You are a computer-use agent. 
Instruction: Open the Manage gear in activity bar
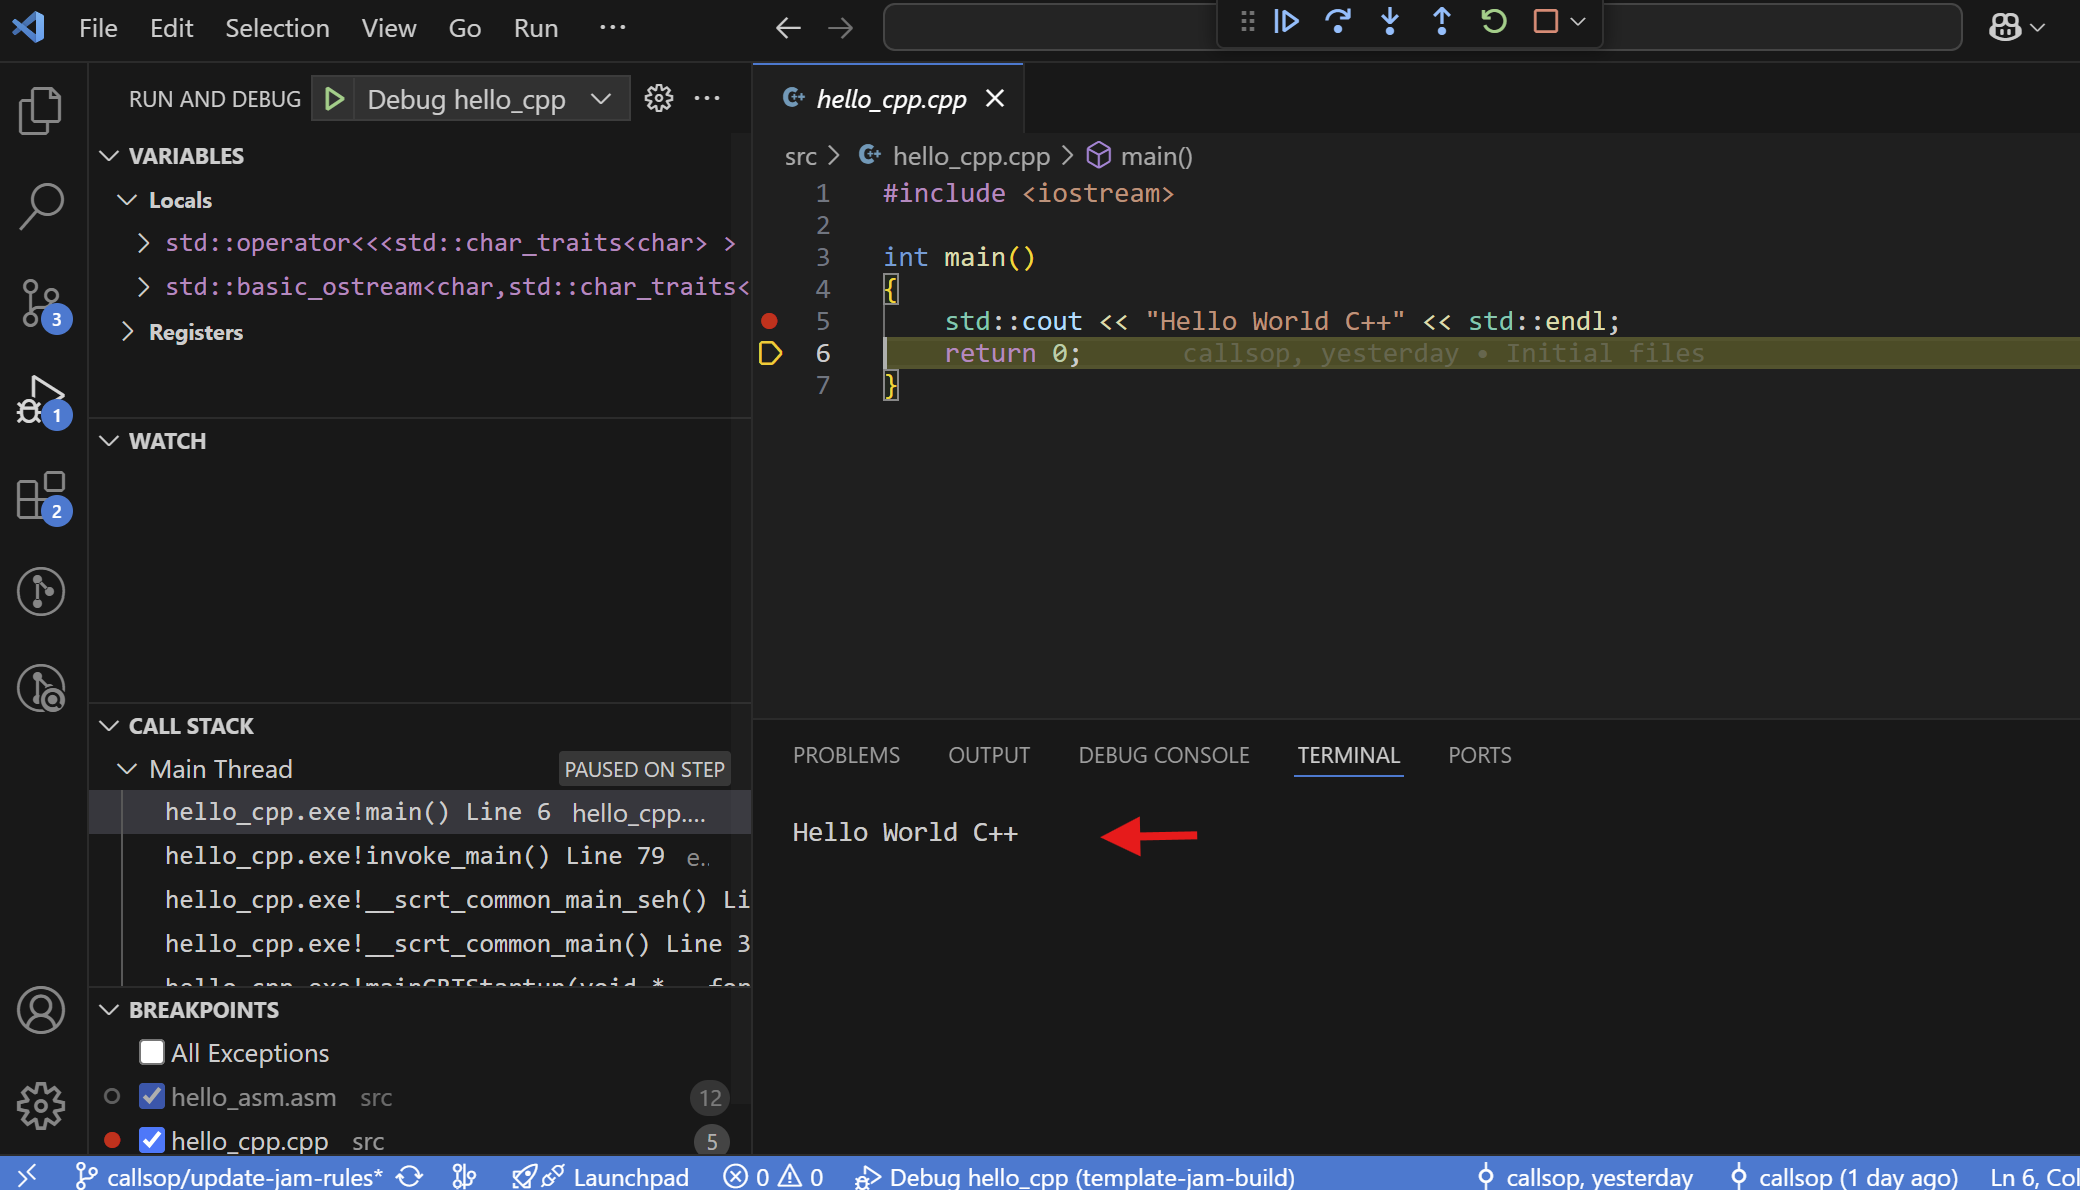pyautogui.click(x=41, y=1106)
